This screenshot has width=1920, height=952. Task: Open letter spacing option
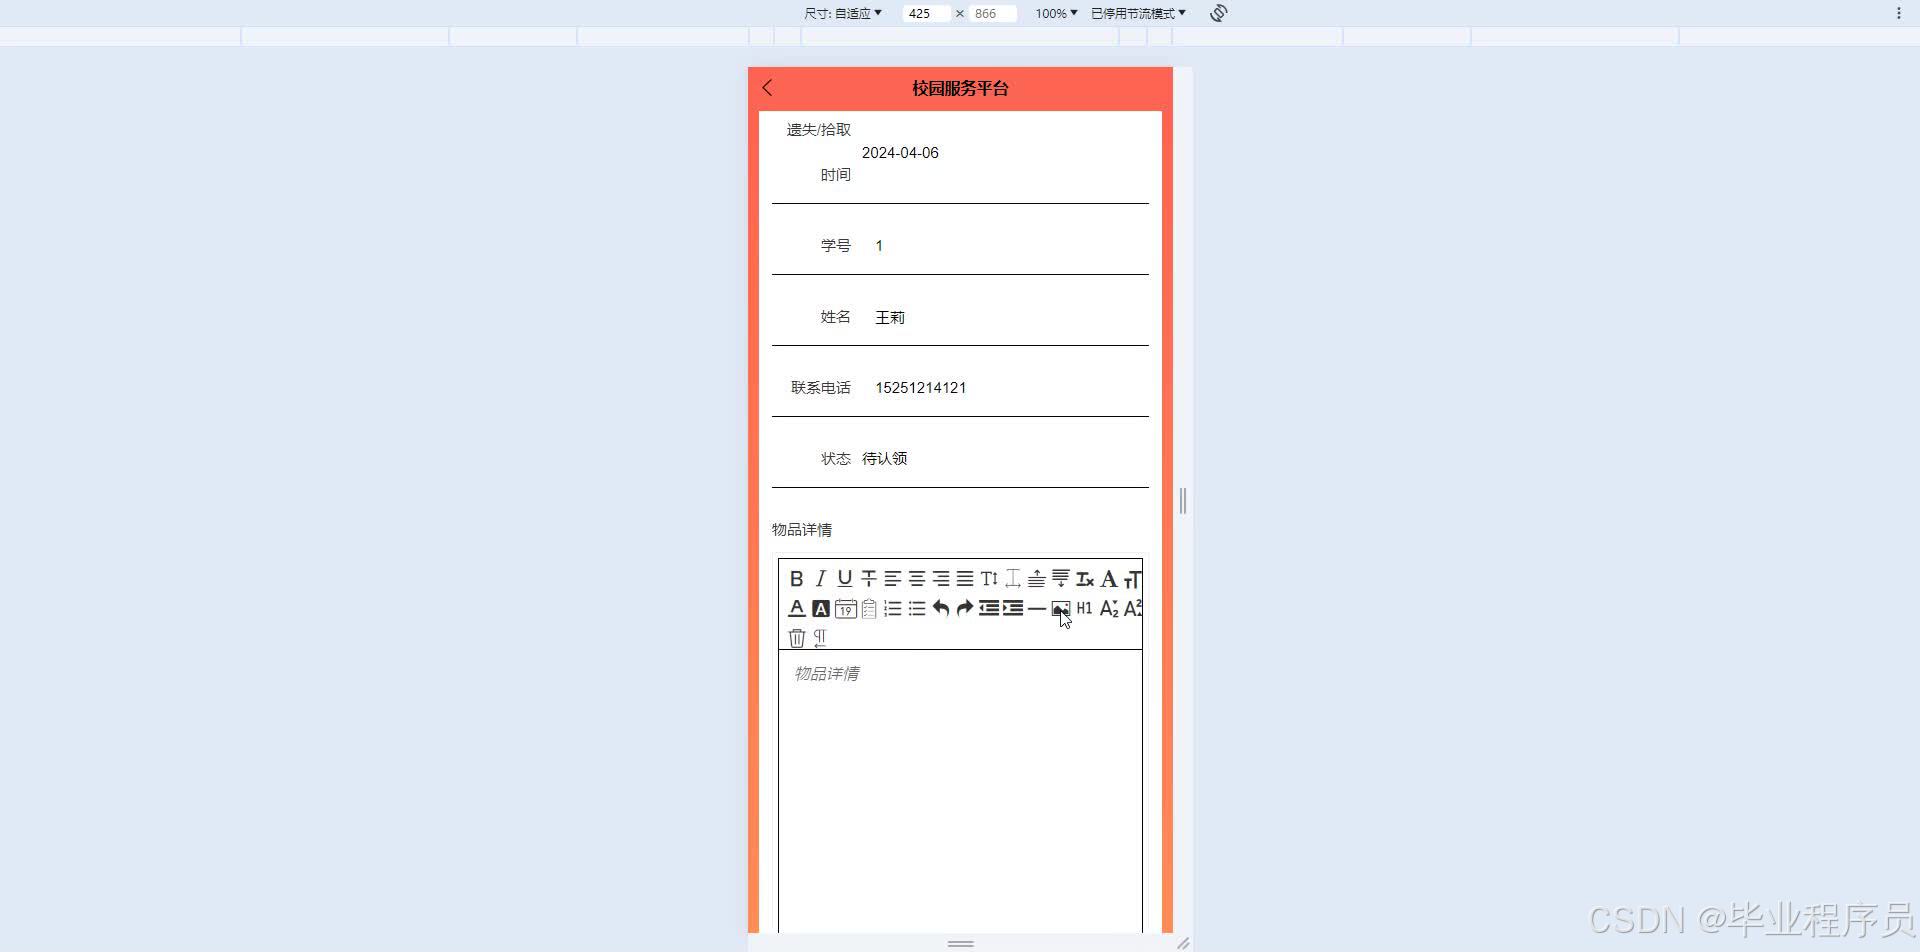pyautogui.click(x=1012, y=579)
